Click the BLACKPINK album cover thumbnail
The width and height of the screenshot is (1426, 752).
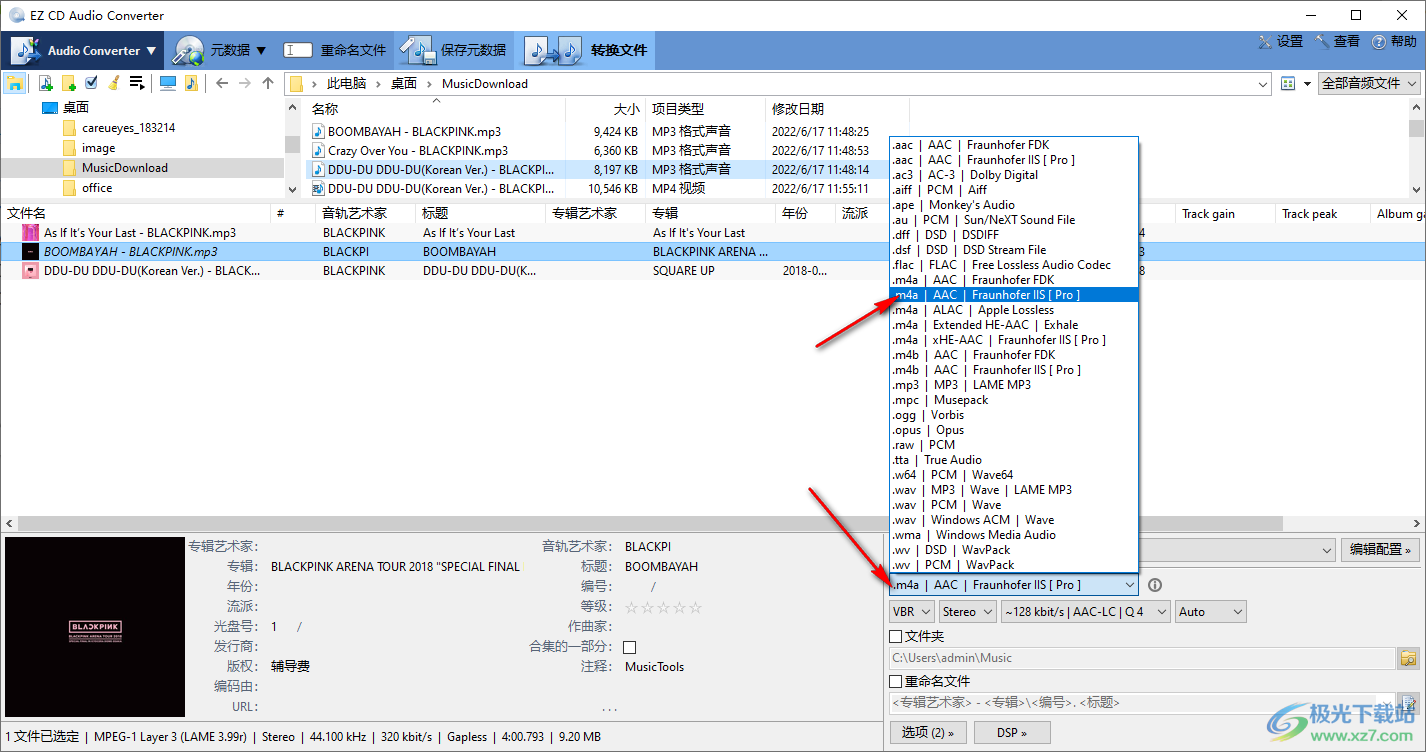point(95,626)
